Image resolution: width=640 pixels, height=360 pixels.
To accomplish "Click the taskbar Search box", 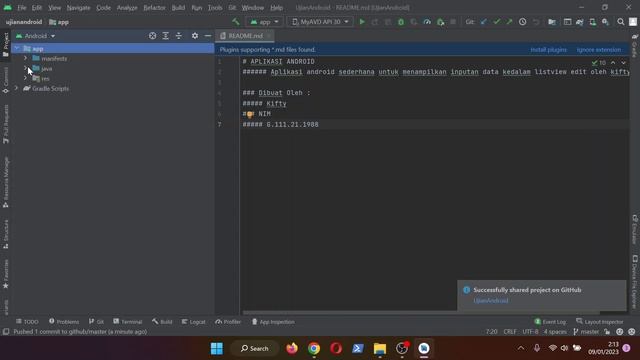I will pyautogui.click(x=255, y=349).
